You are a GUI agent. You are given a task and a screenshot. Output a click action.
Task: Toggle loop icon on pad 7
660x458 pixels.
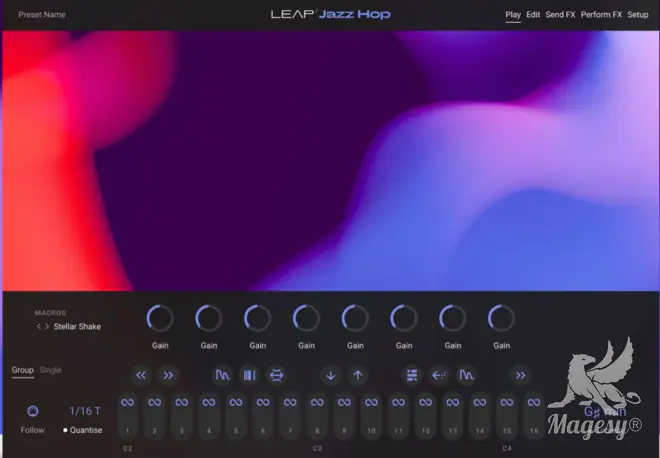290,402
